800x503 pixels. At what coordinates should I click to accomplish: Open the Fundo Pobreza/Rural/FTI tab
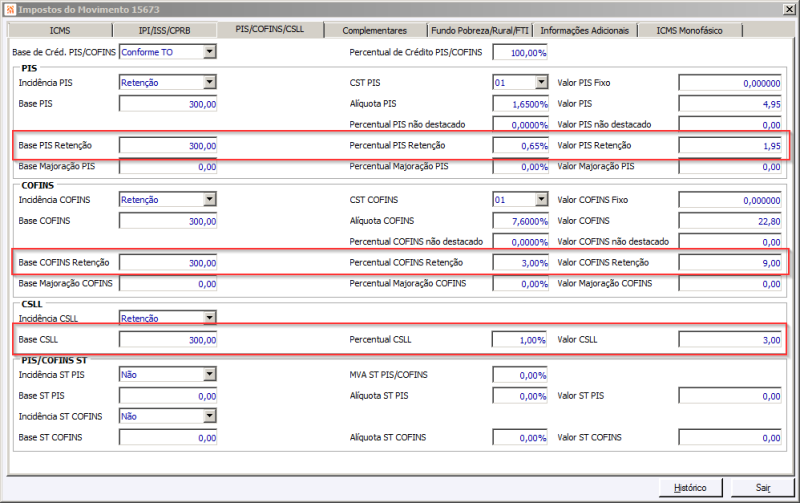(x=480, y=31)
